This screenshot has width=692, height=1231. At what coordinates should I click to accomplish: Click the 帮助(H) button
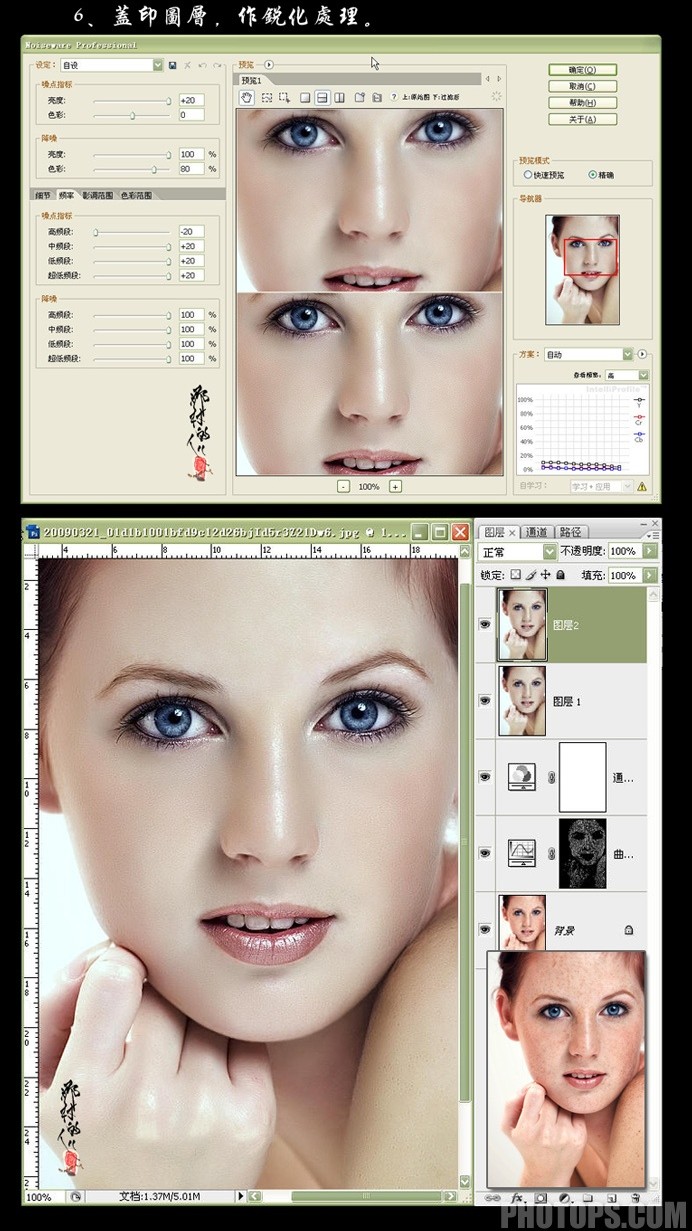click(x=582, y=102)
